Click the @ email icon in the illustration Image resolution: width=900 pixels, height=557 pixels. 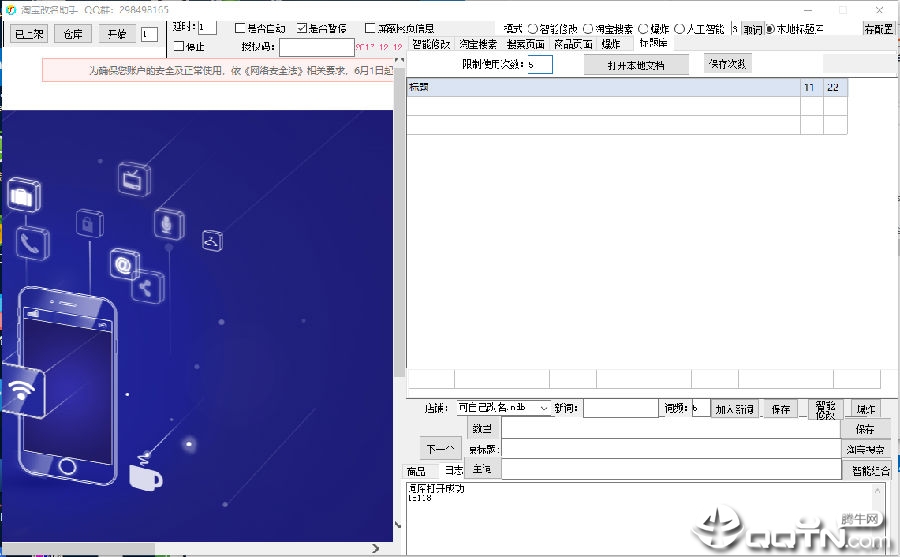pyautogui.click(x=125, y=264)
